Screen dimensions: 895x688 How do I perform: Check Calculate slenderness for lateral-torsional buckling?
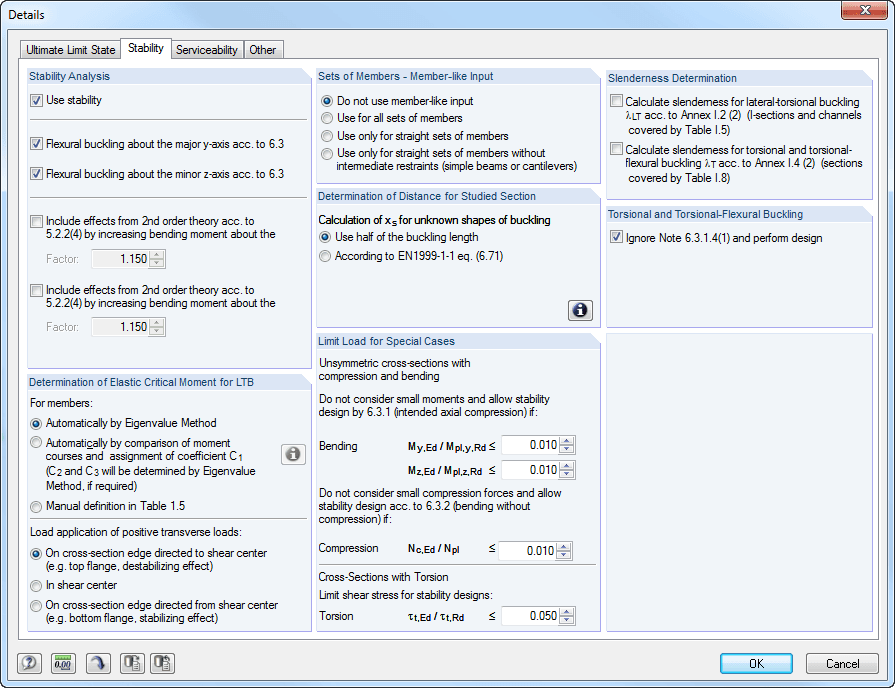(617, 101)
